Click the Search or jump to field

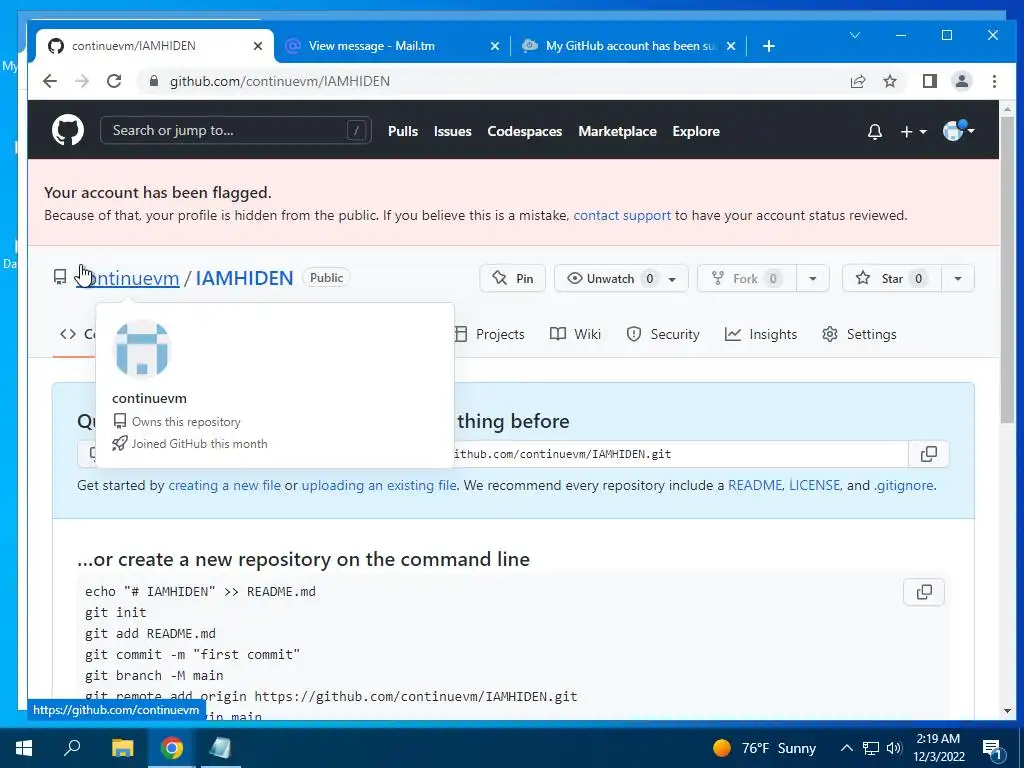click(x=236, y=131)
